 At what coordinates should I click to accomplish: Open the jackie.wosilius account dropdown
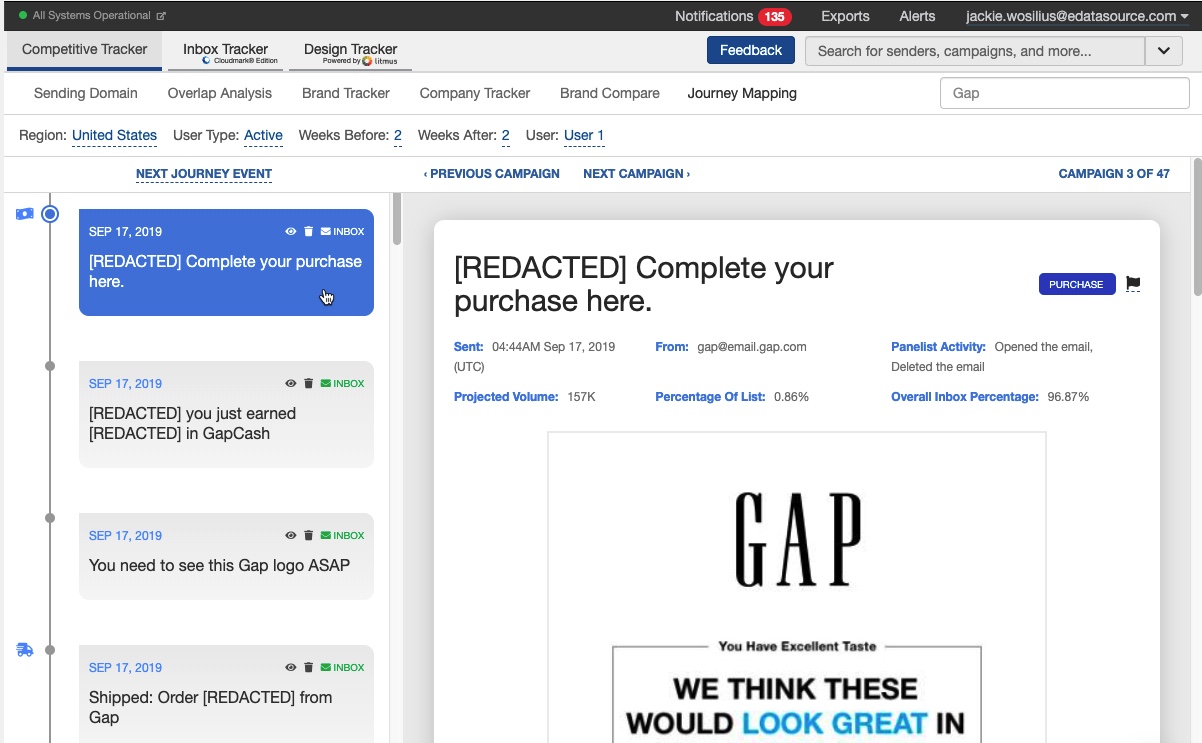(1076, 16)
